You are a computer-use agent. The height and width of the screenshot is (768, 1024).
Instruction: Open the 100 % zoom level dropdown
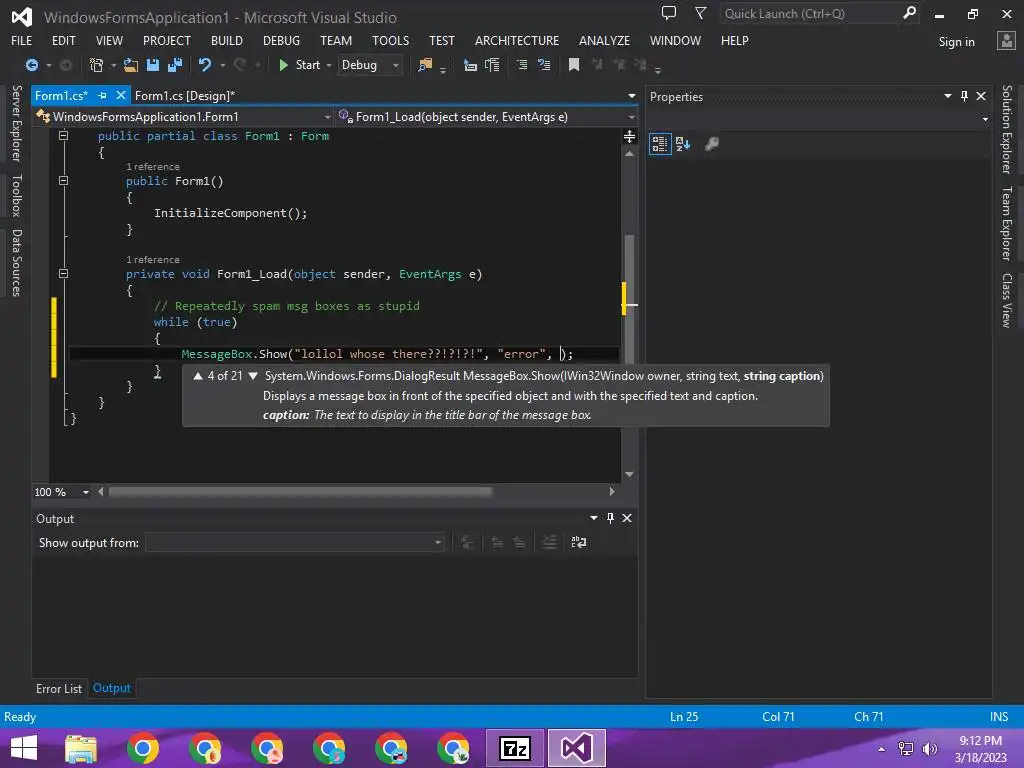point(86,492)
